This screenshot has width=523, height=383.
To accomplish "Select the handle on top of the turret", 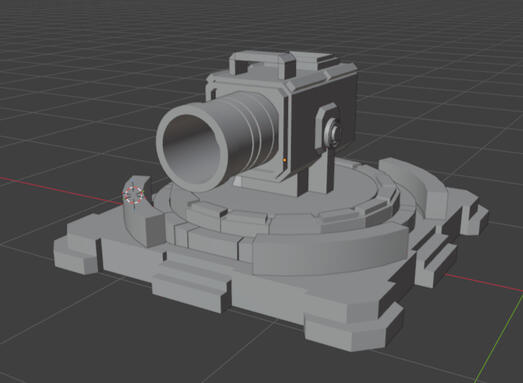I will click(262, 63).
